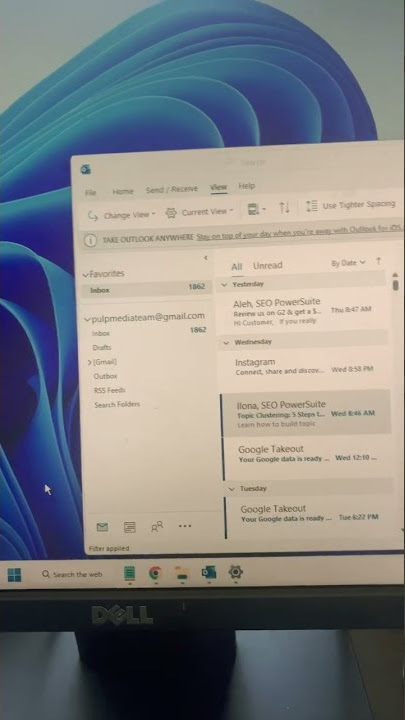Switch to Mail view icon
The width and height of the screenshot is (405, 720).
coord(102,528)
